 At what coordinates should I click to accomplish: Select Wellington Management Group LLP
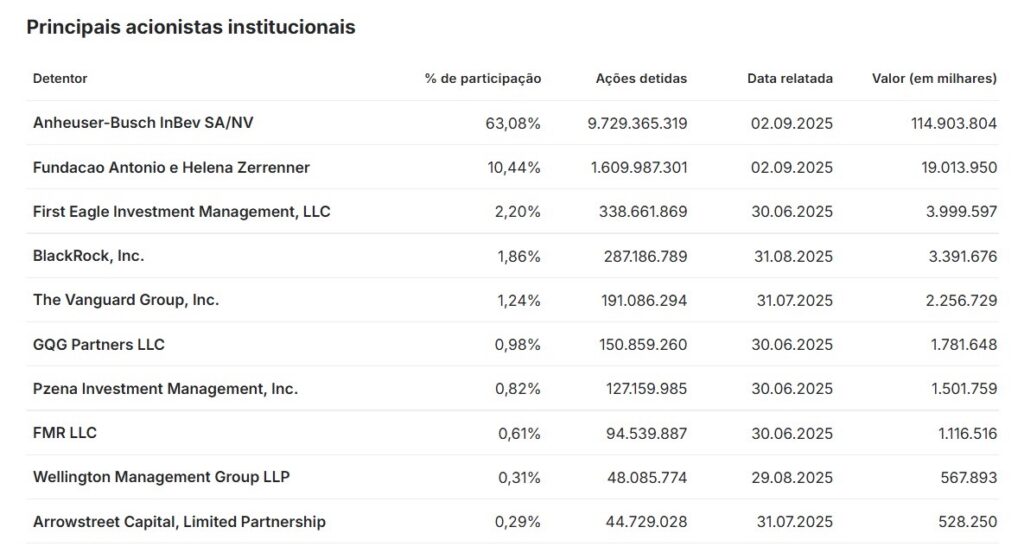pyautogui.click(x=161, y=477)
